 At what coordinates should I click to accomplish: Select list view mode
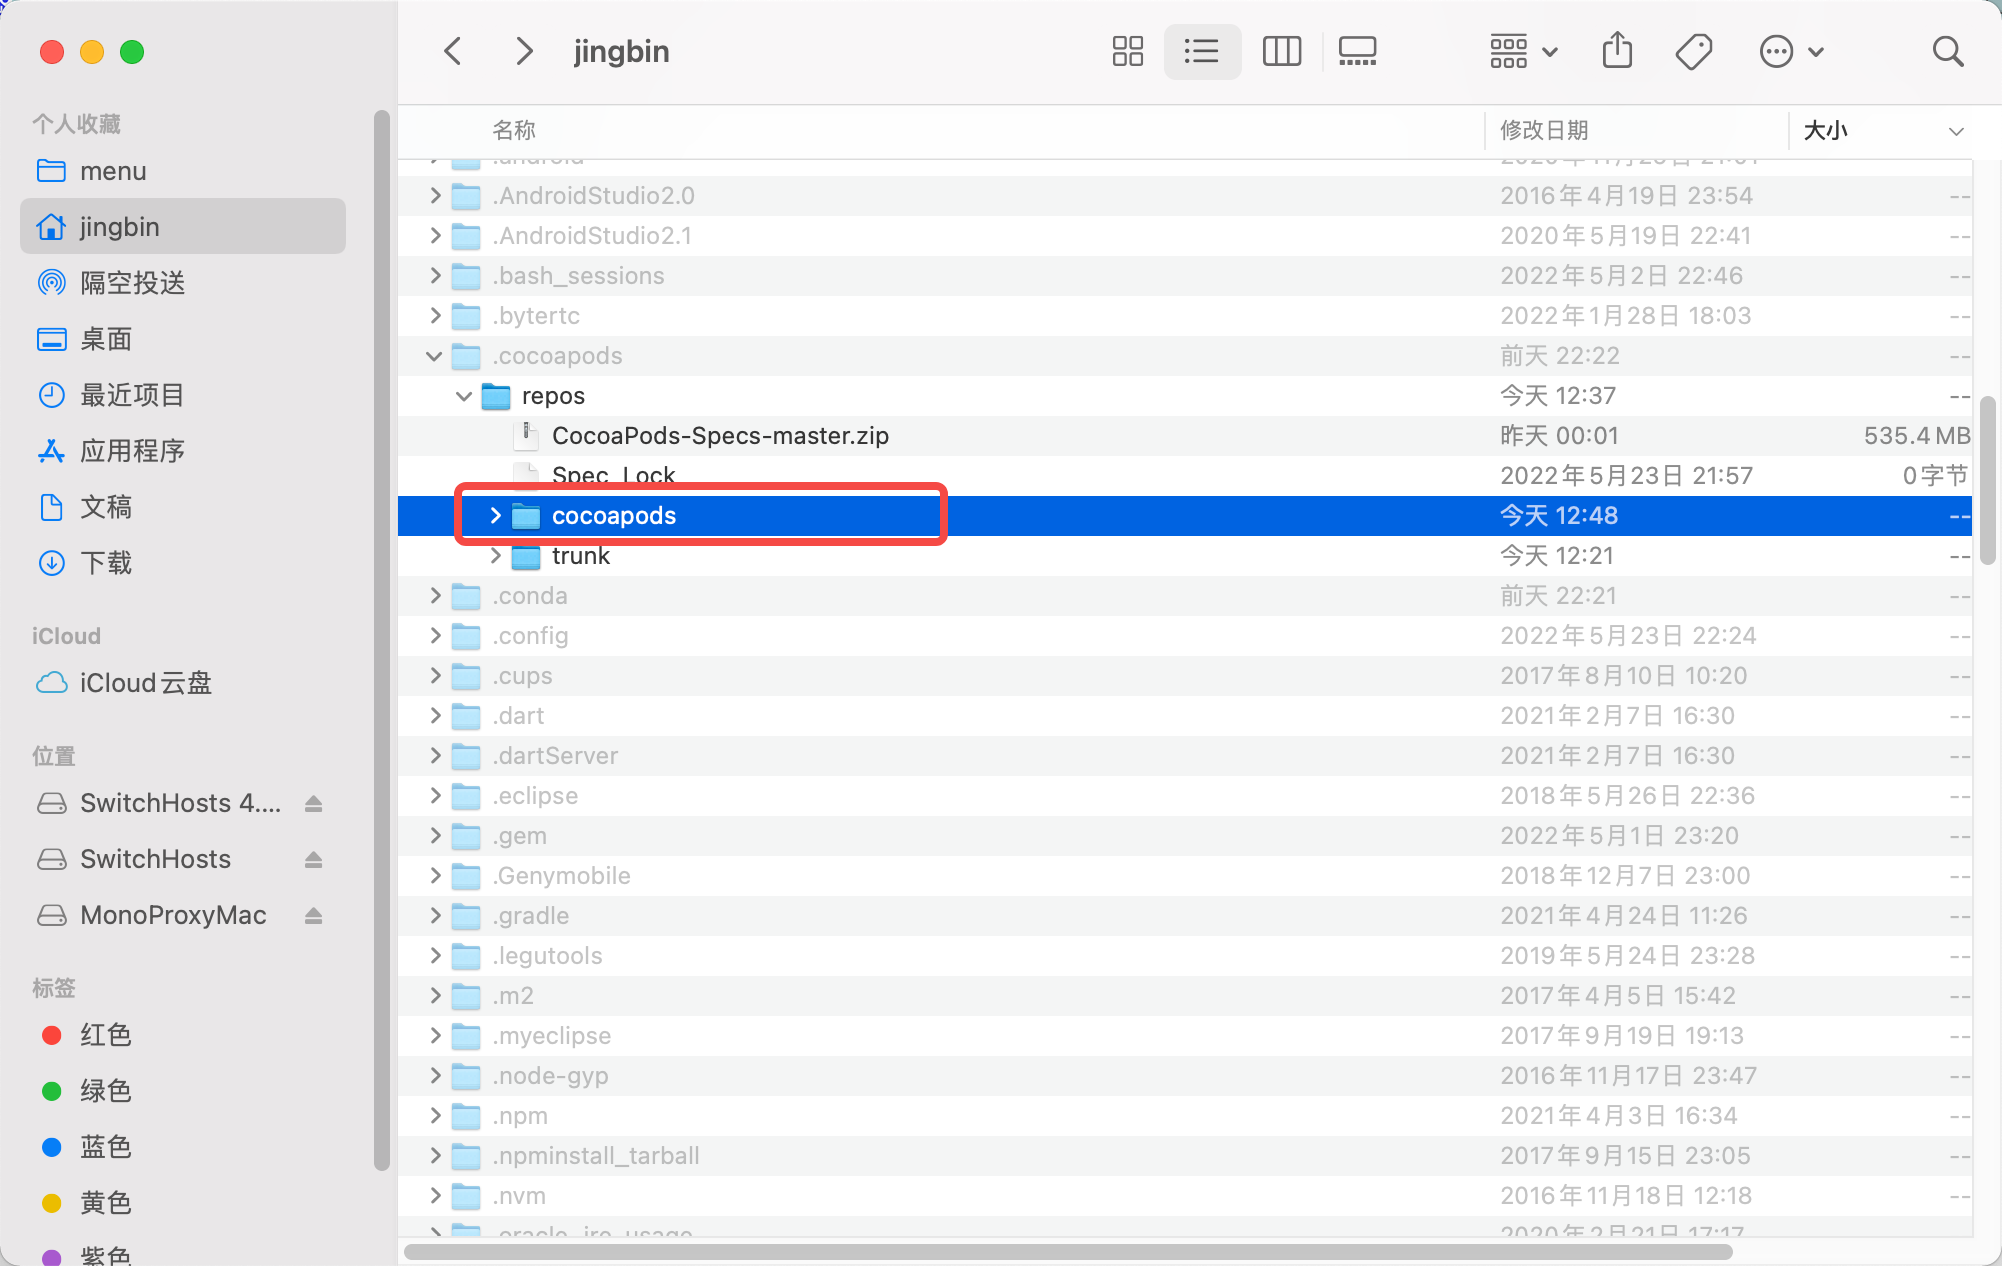pos(1201,51)
